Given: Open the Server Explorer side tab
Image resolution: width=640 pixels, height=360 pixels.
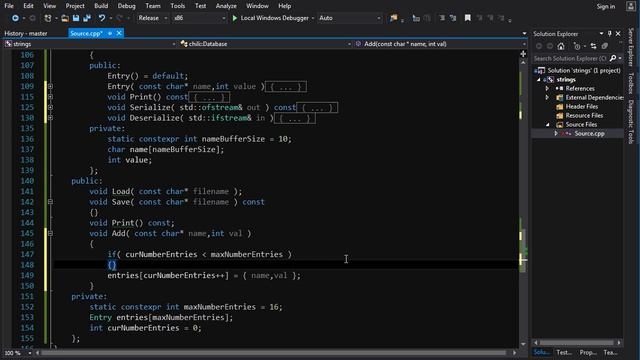Looking at the screenshot, I should click(631, 47).
